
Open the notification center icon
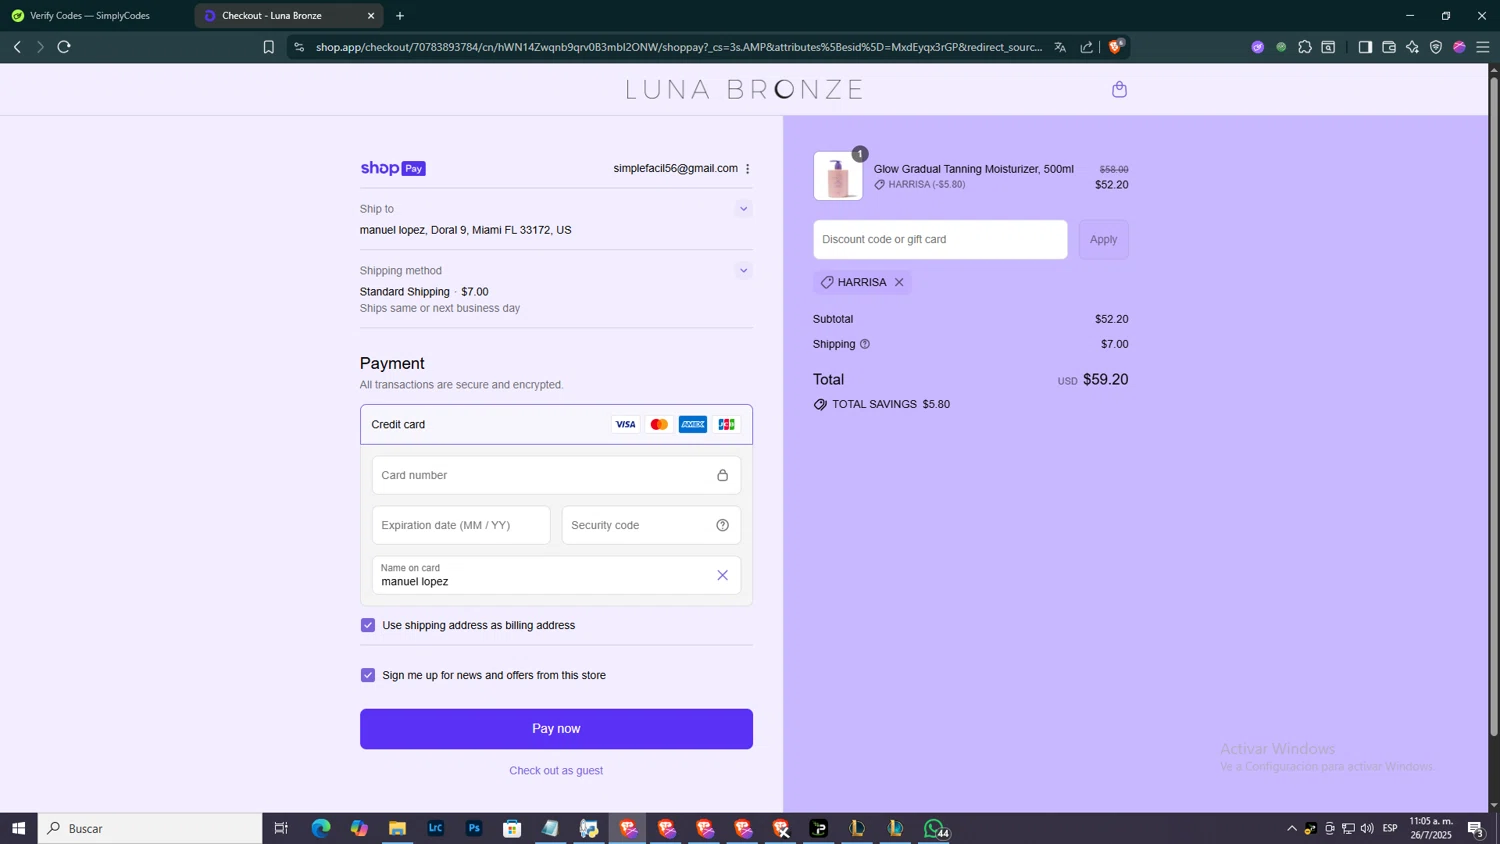pyautogui.click(x=1475, y=828)
